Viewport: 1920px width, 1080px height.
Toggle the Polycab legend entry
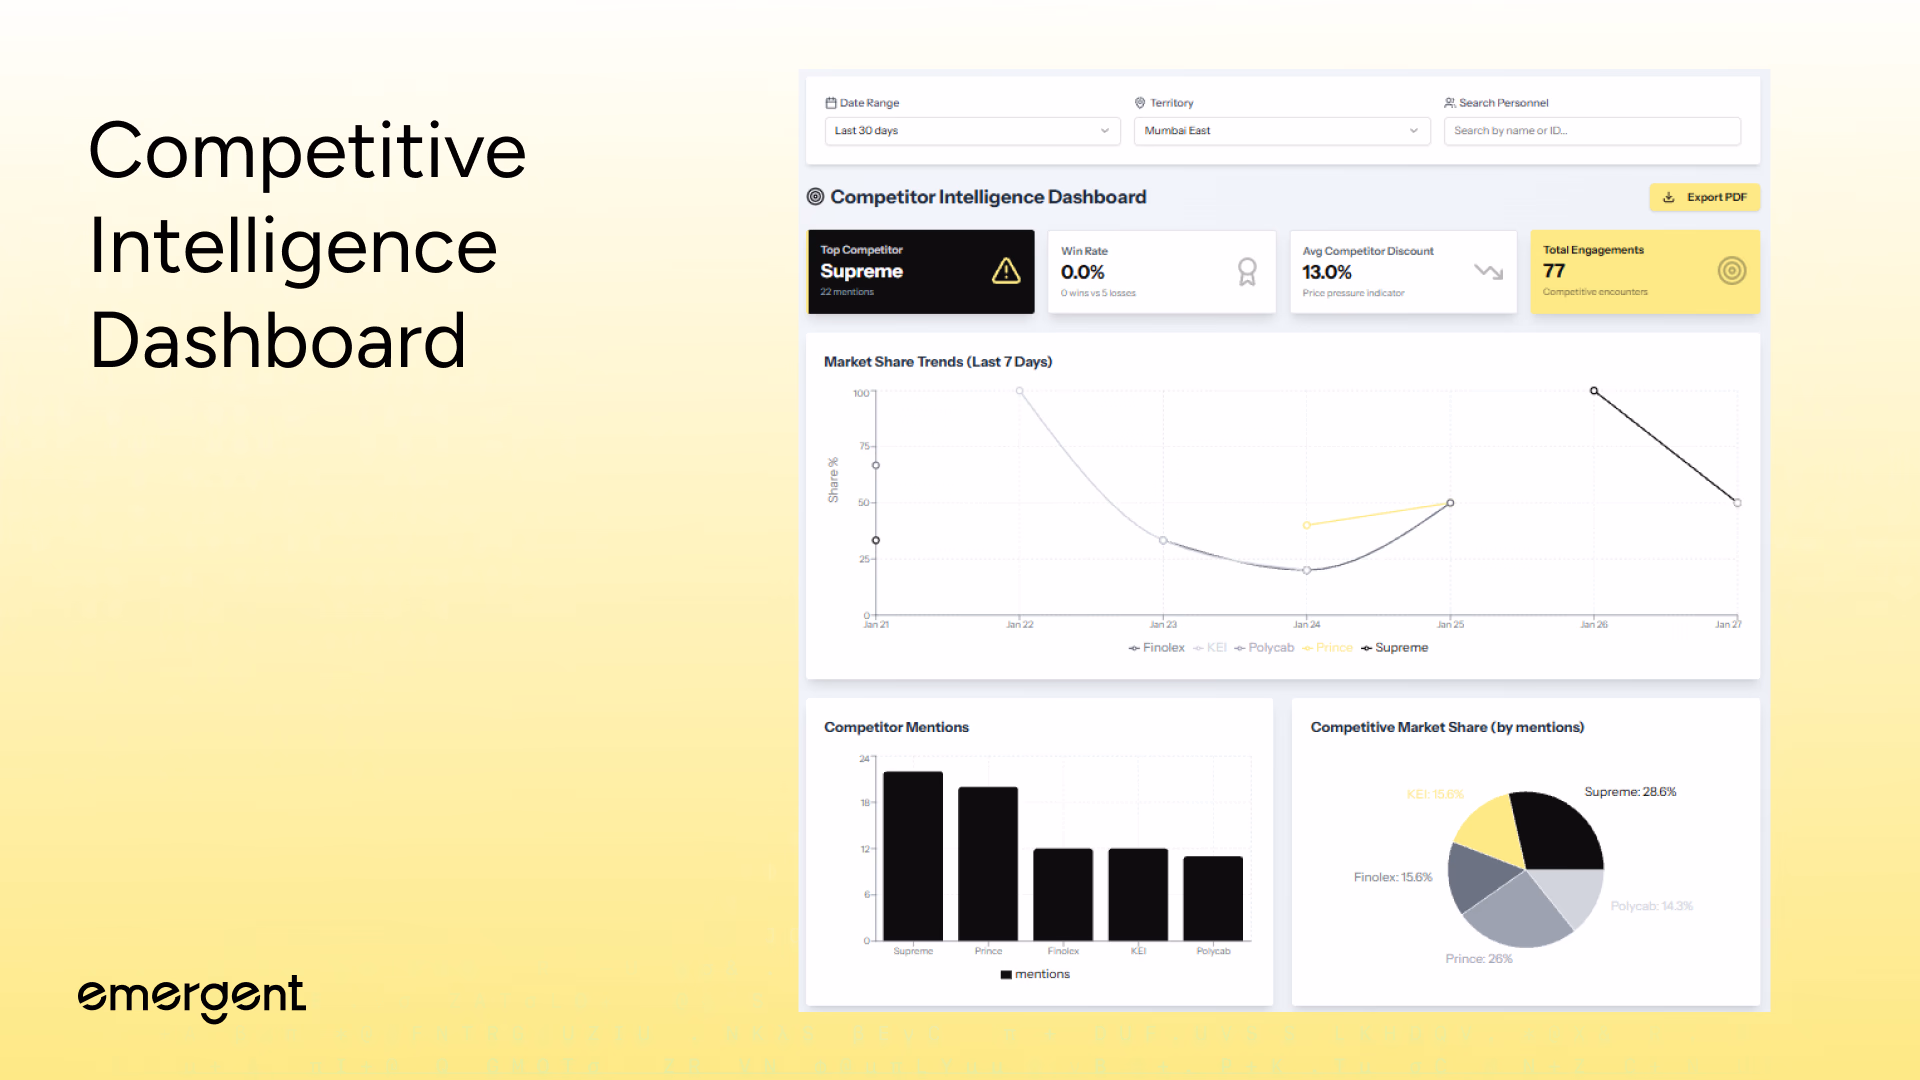[1264, 648]
